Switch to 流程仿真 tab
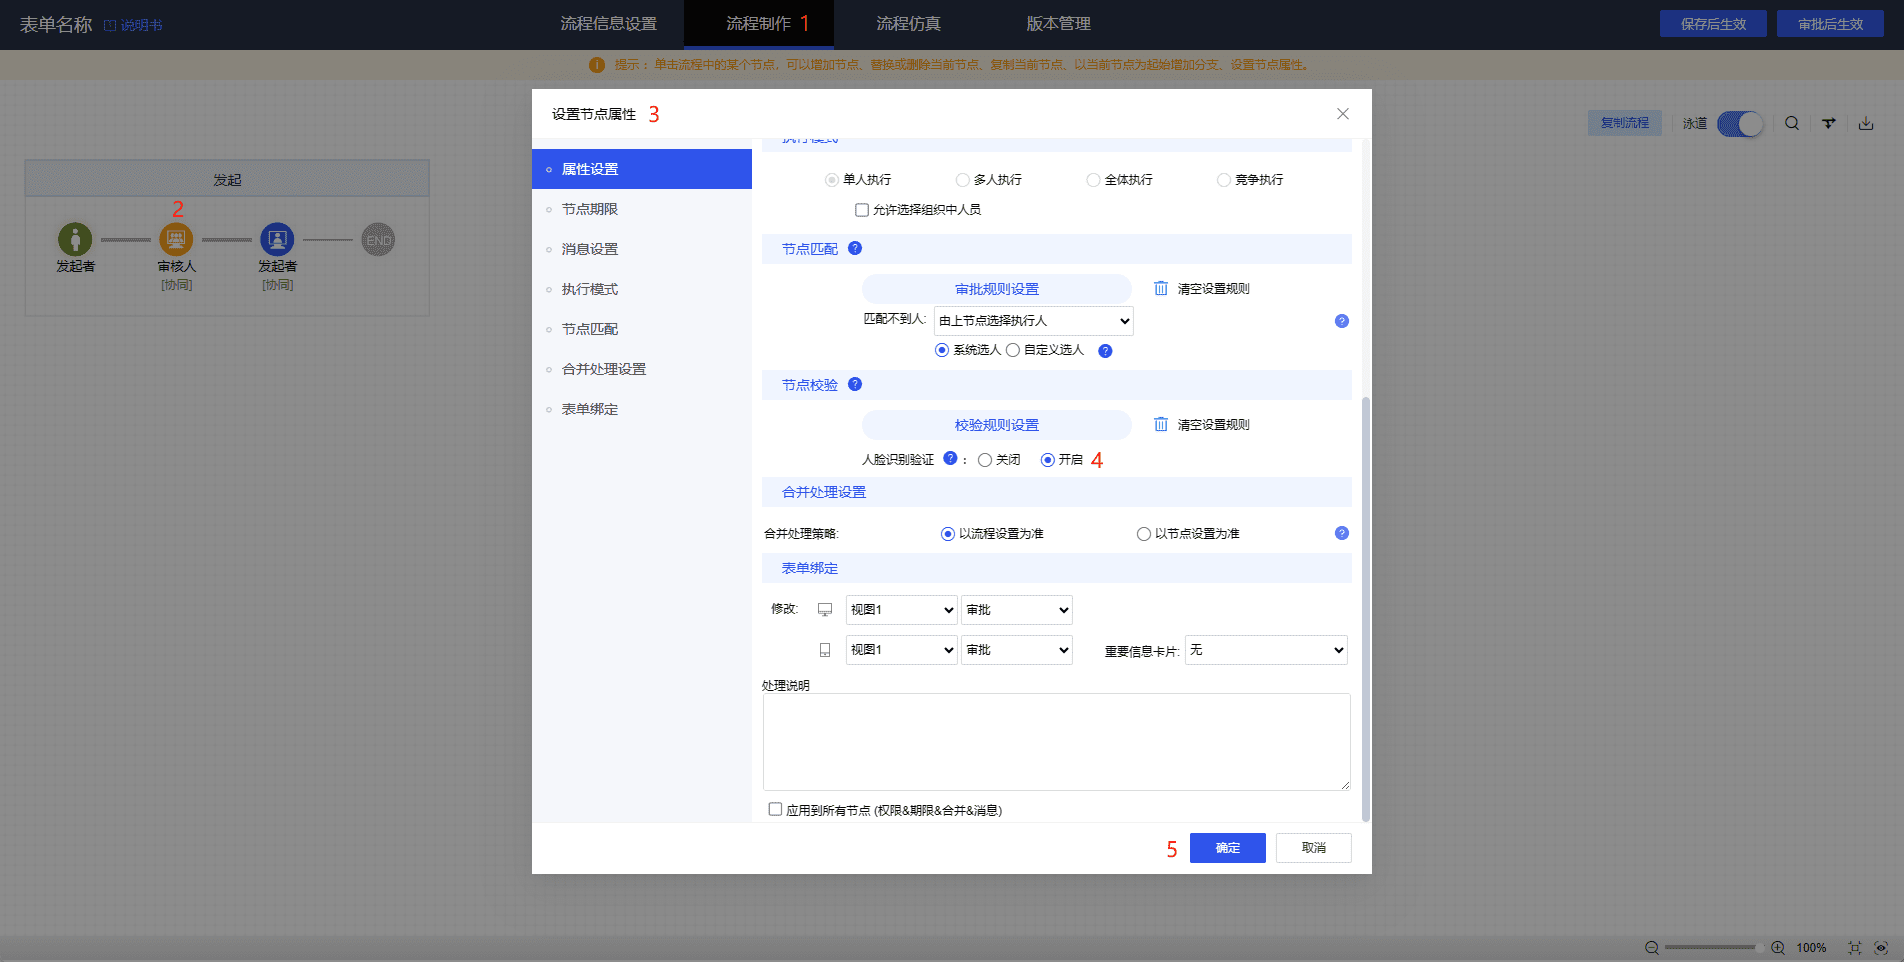 909,24
